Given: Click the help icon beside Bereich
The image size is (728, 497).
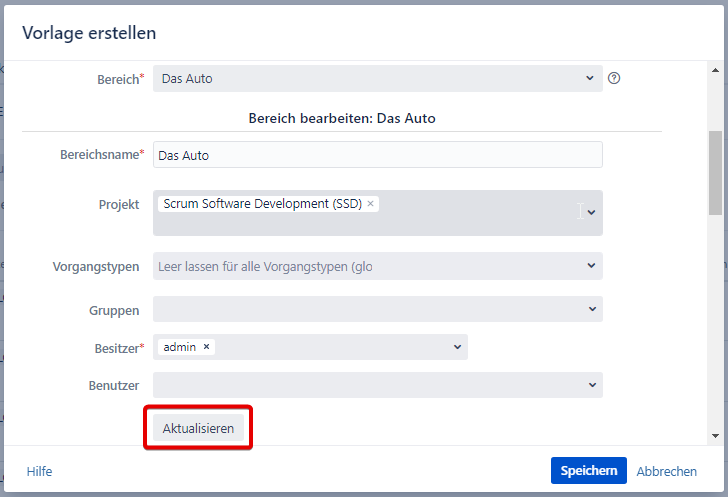Looking at the screenshot, I should tap(614, 78).
